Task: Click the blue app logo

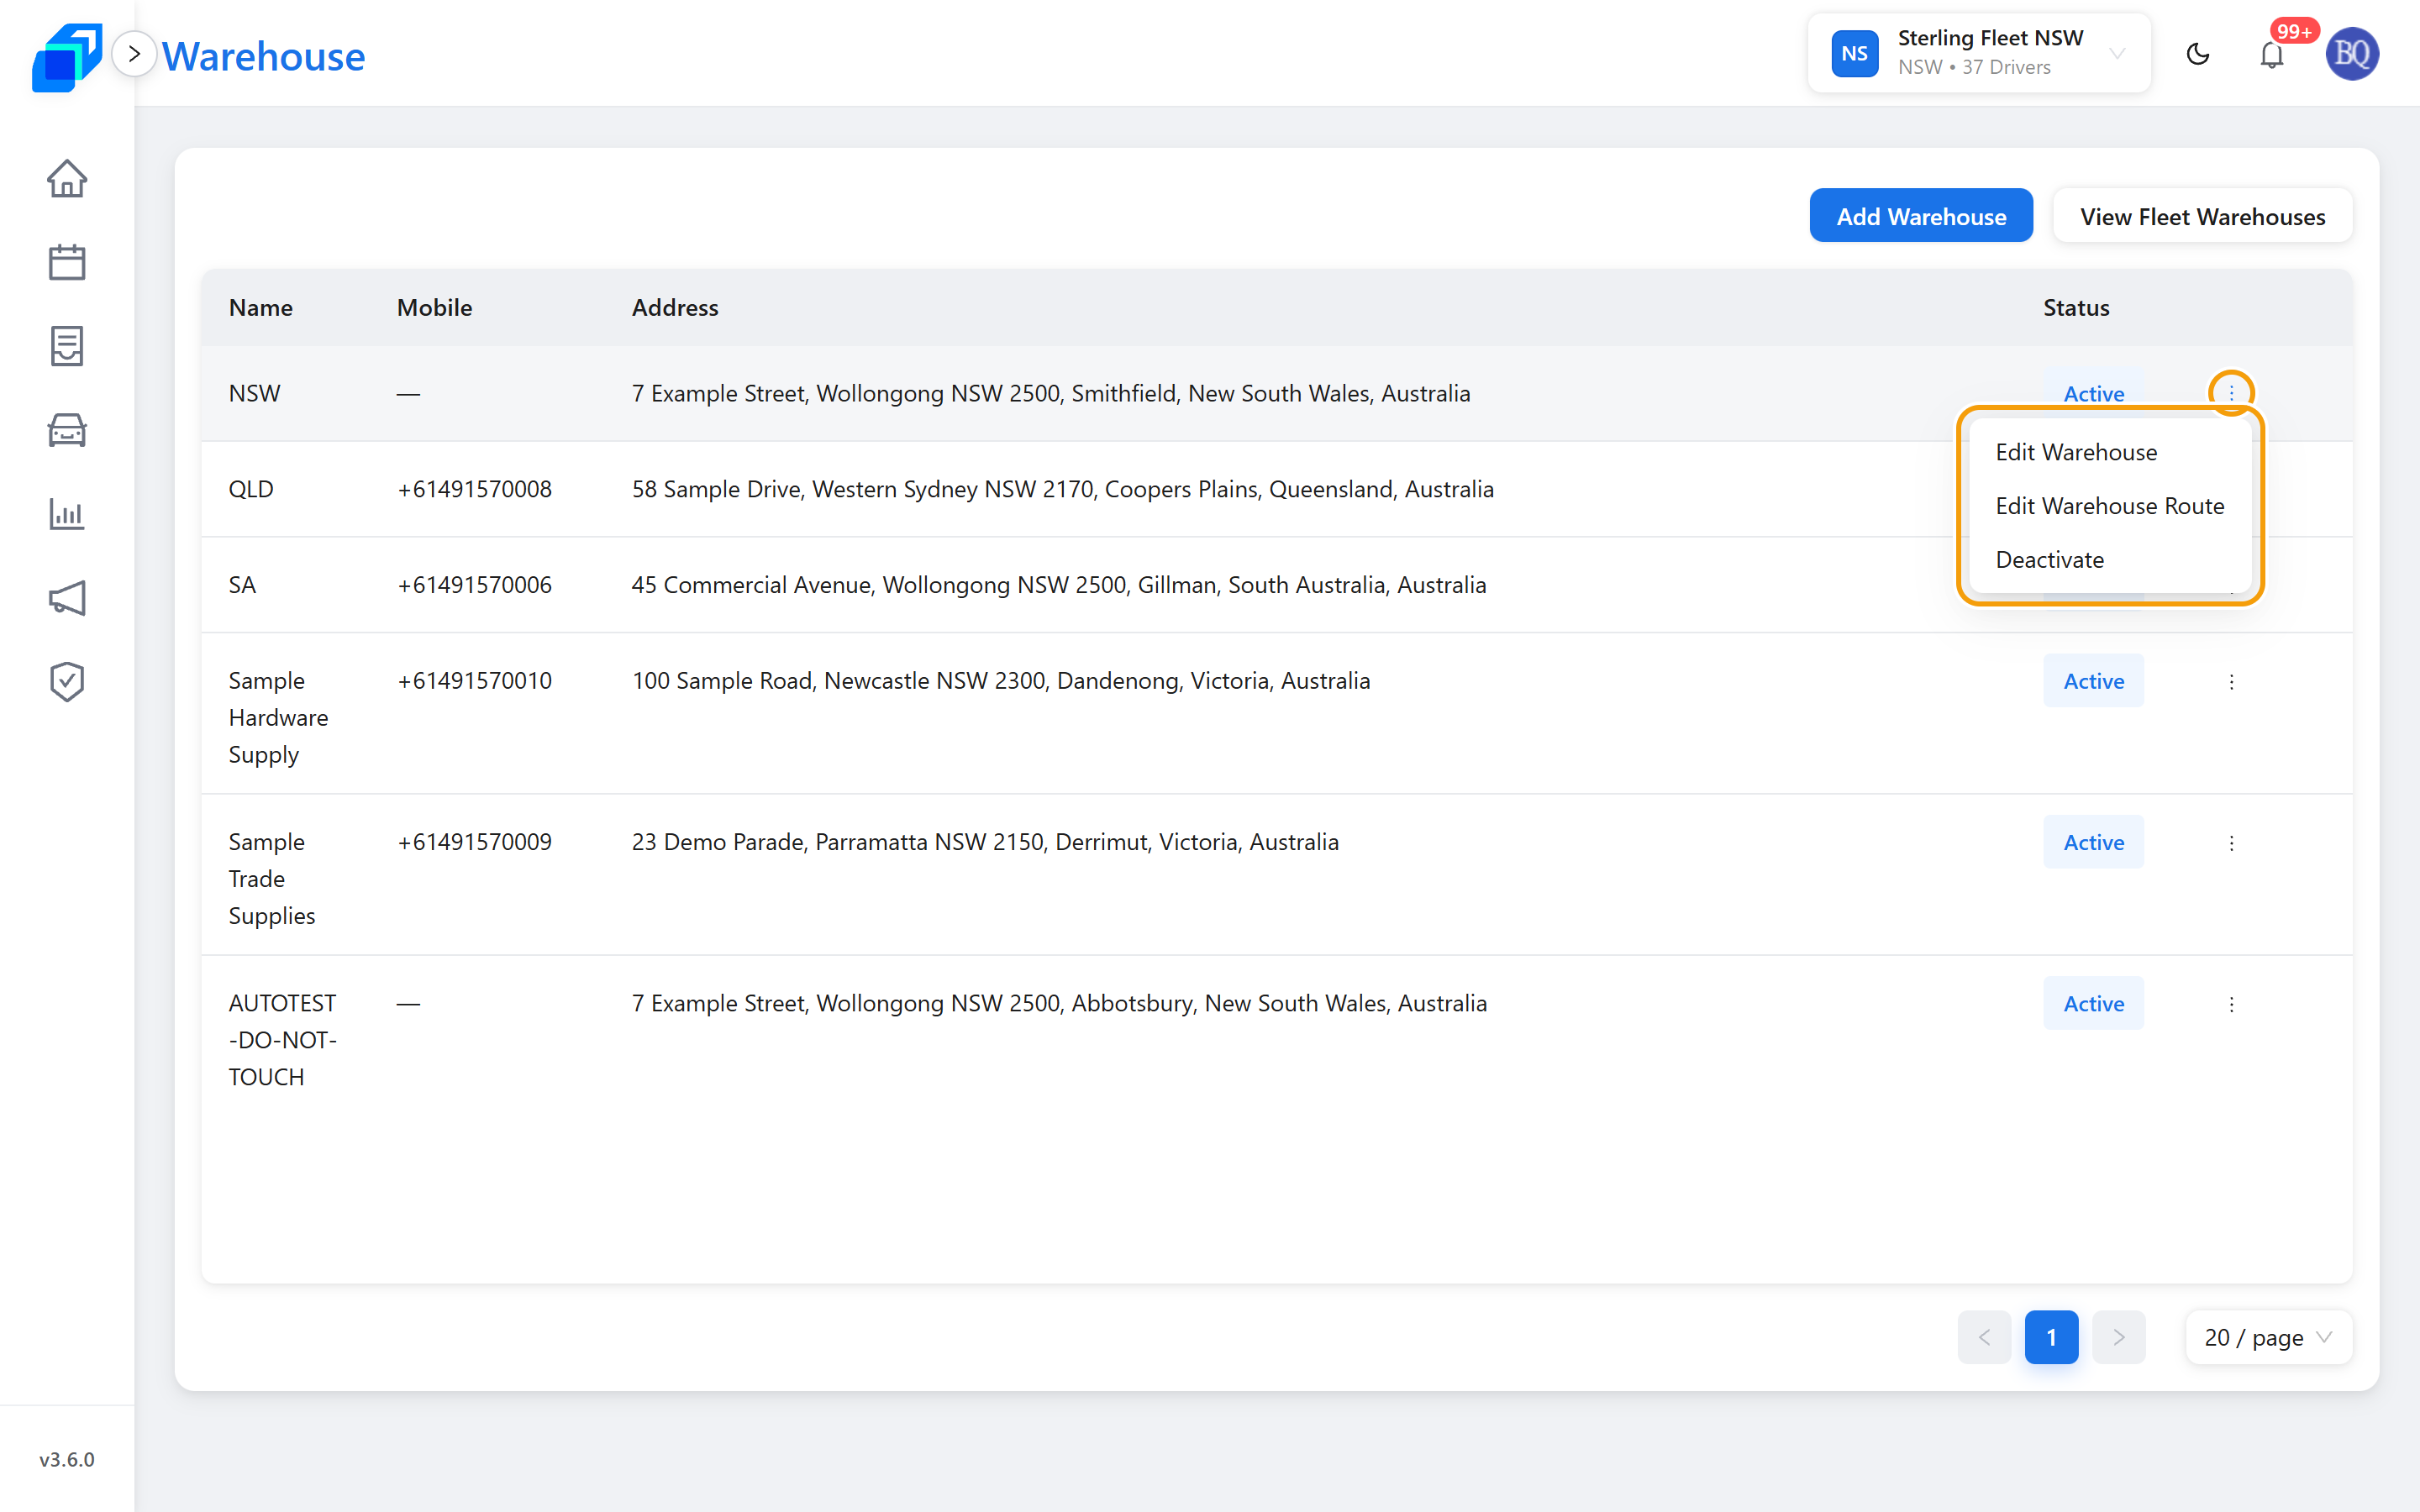Action: pos(66,57)
